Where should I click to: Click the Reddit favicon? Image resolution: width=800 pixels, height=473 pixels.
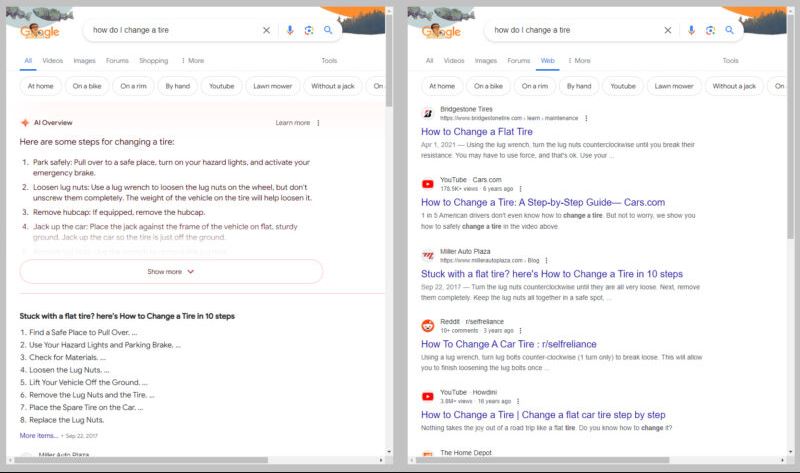(428, 326)
